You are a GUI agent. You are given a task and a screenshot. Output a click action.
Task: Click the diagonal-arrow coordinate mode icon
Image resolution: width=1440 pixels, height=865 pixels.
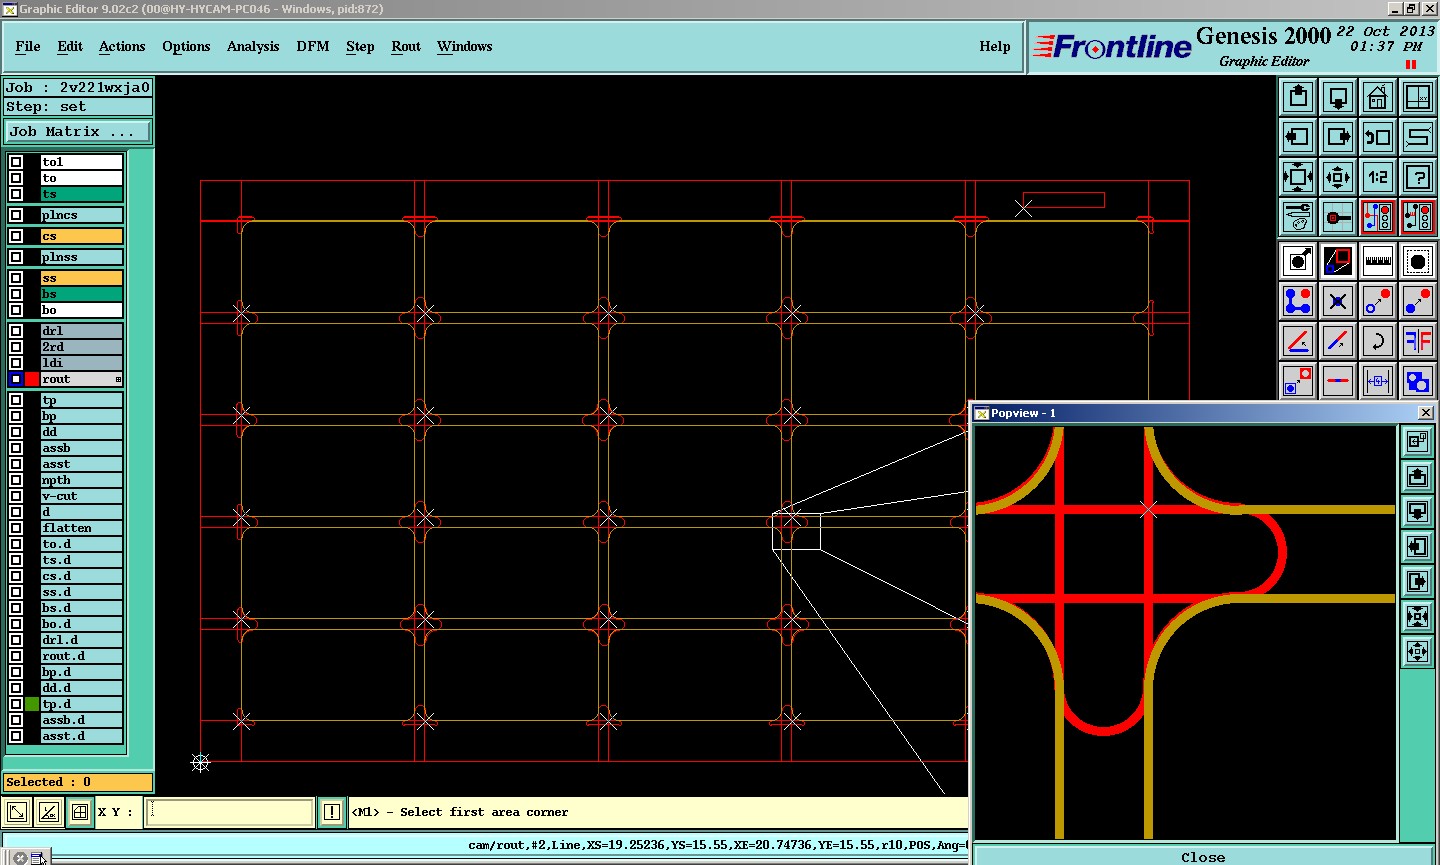16,812
